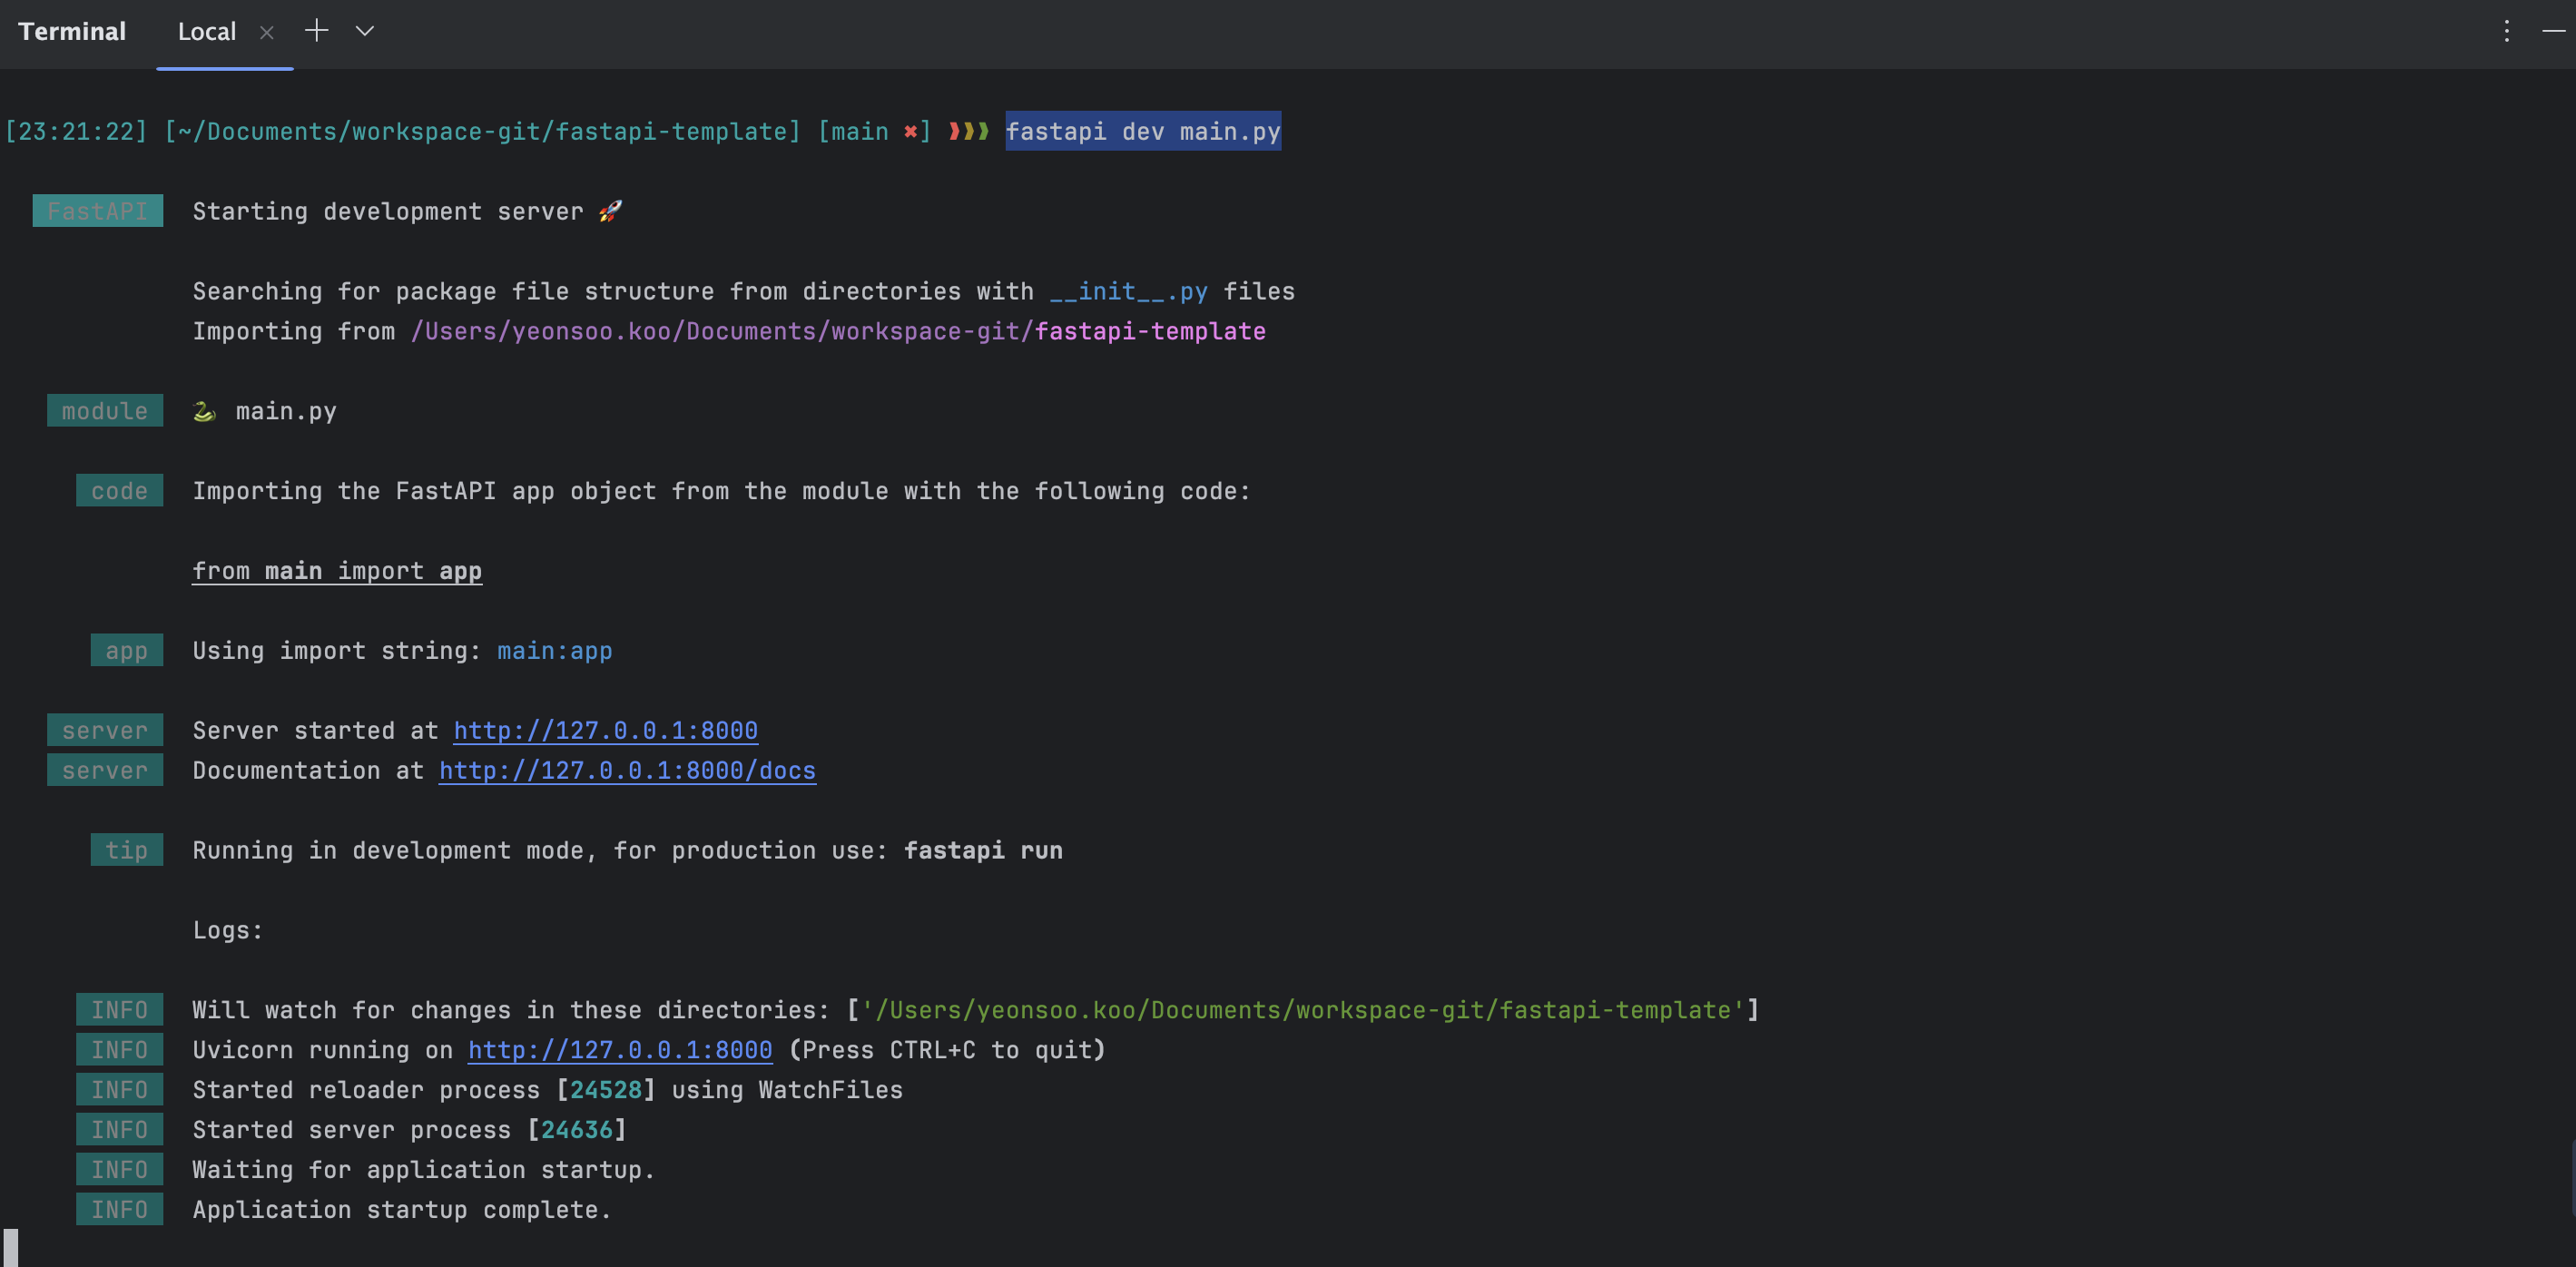This screenshot has width=2576, height=1267.
Task: Open the terminal options kebab menu
Action: pos(2506,31)
